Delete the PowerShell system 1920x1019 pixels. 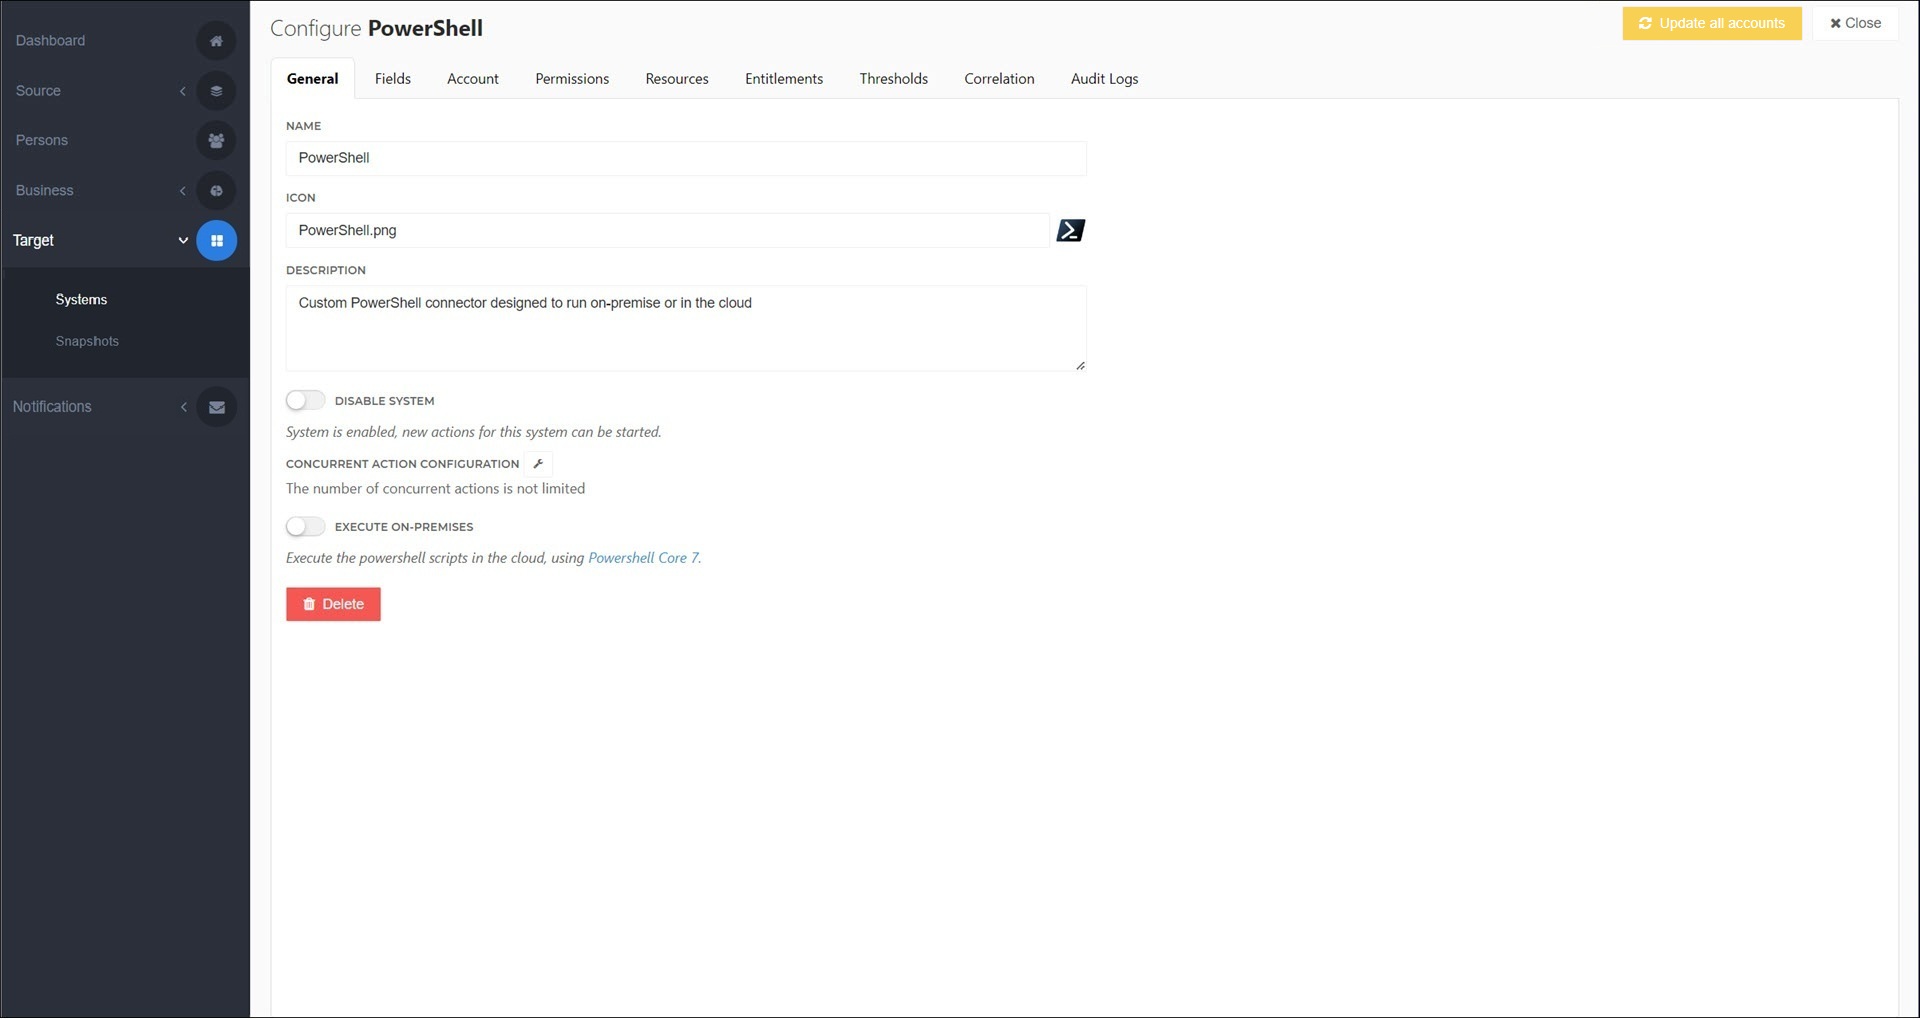[333, 605]
